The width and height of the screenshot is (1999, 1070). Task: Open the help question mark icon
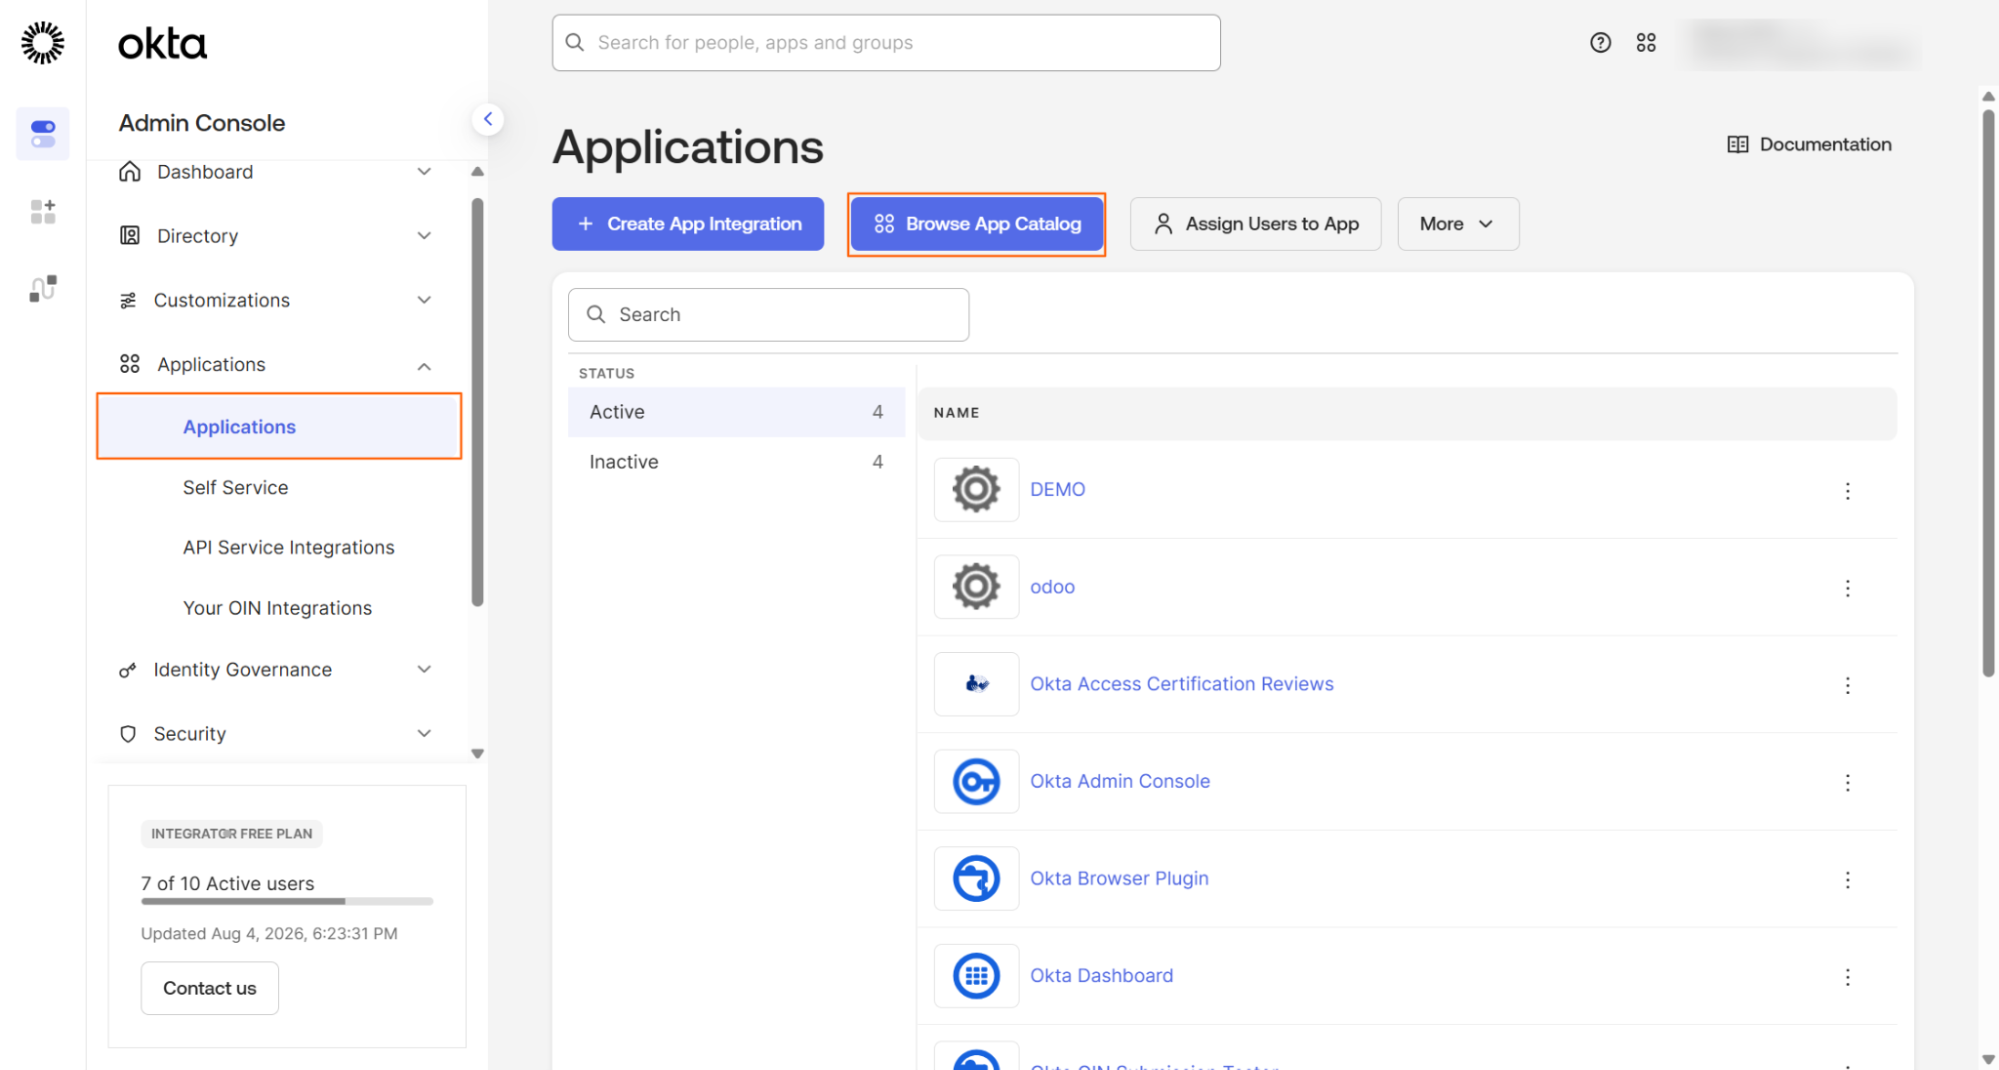click(1600, 43)
